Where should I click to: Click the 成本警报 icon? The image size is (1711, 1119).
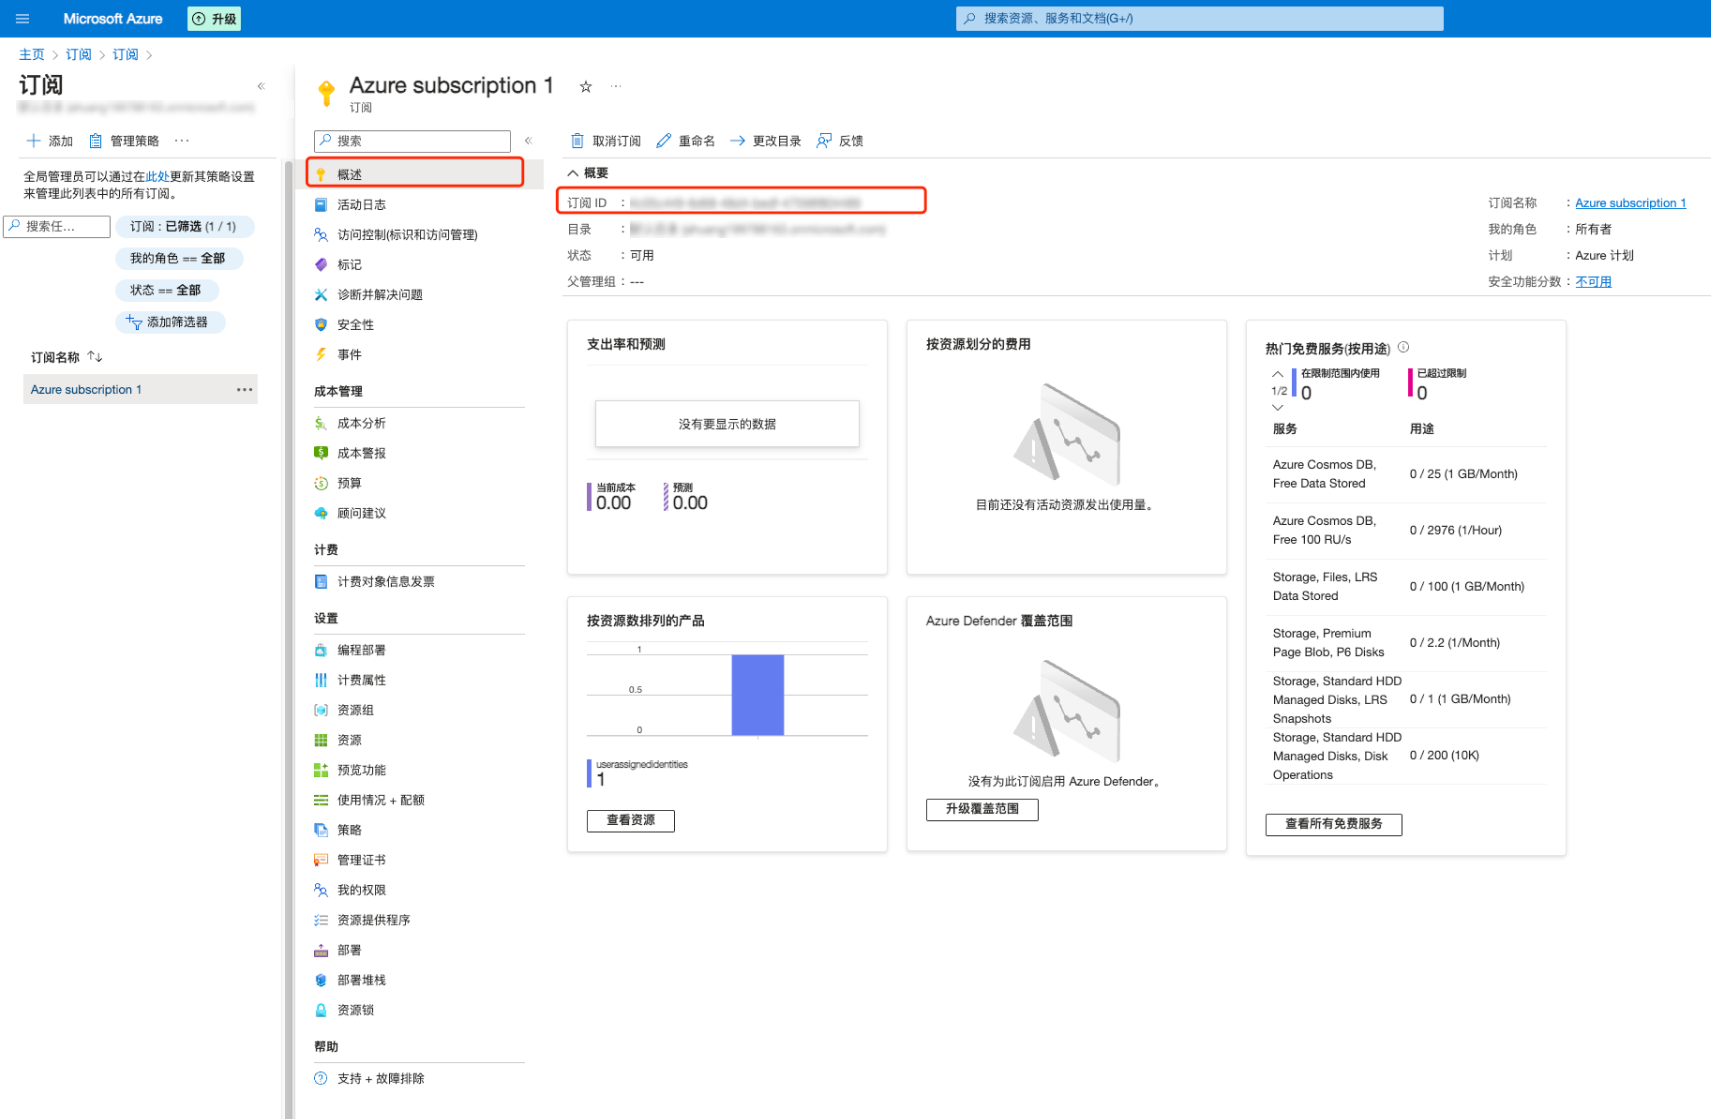(321, 453)
